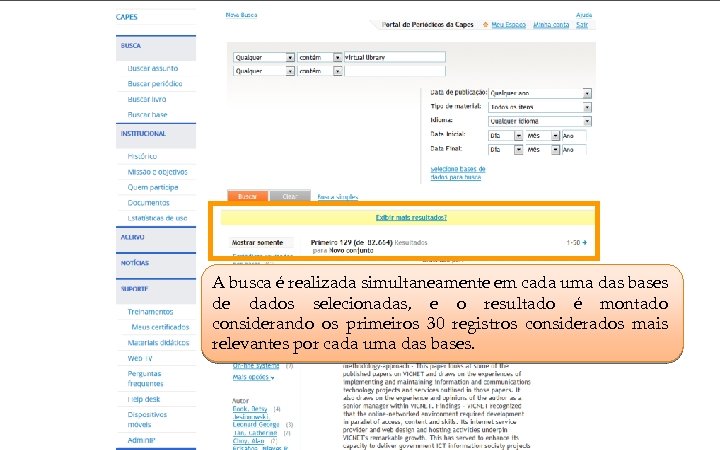Screen dimensions: 720x450
Task: Open first row contém operator dropdown
Action: click(320, 57)
